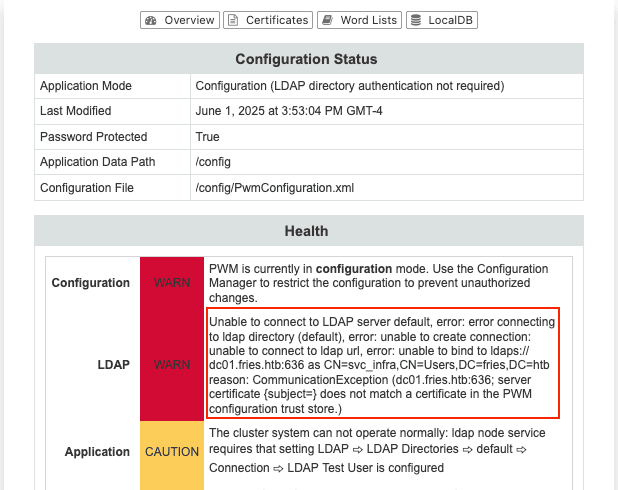The height and width of the screenshot is (490, 618).
Task: Click the Application row label in Health
Action: (97, 452)
